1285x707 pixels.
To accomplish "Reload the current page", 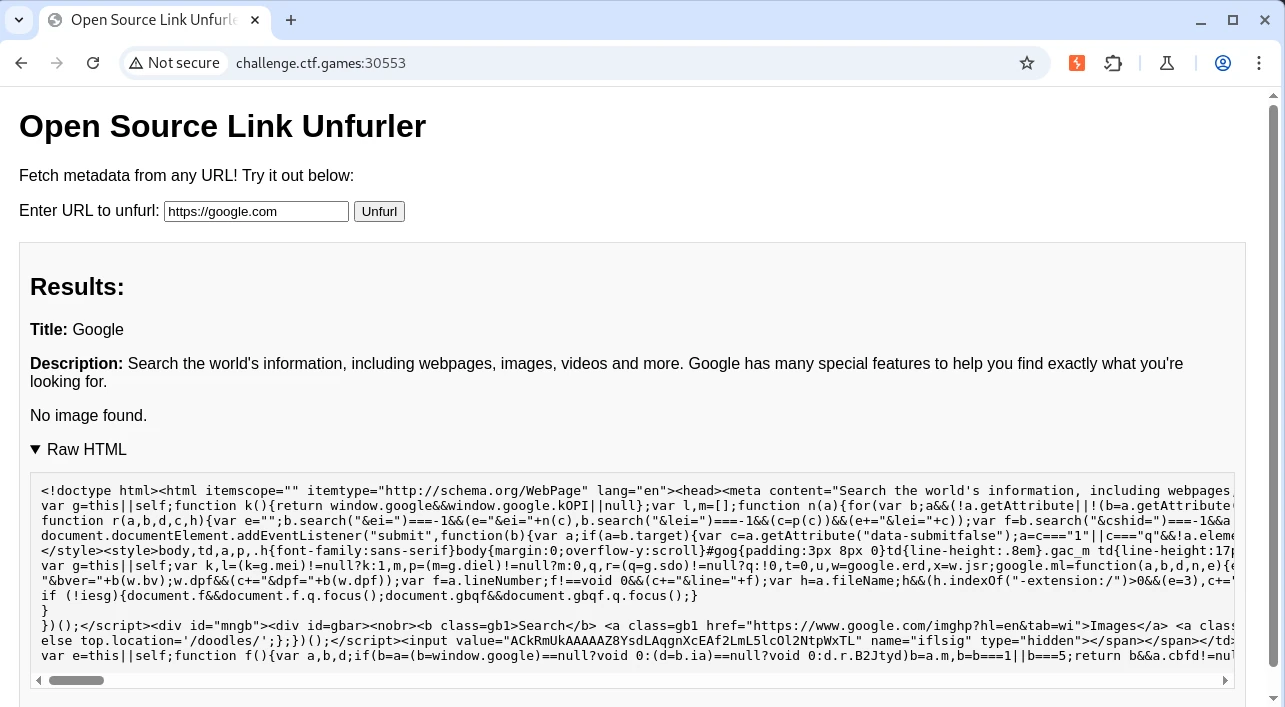I will pos(93,63).
